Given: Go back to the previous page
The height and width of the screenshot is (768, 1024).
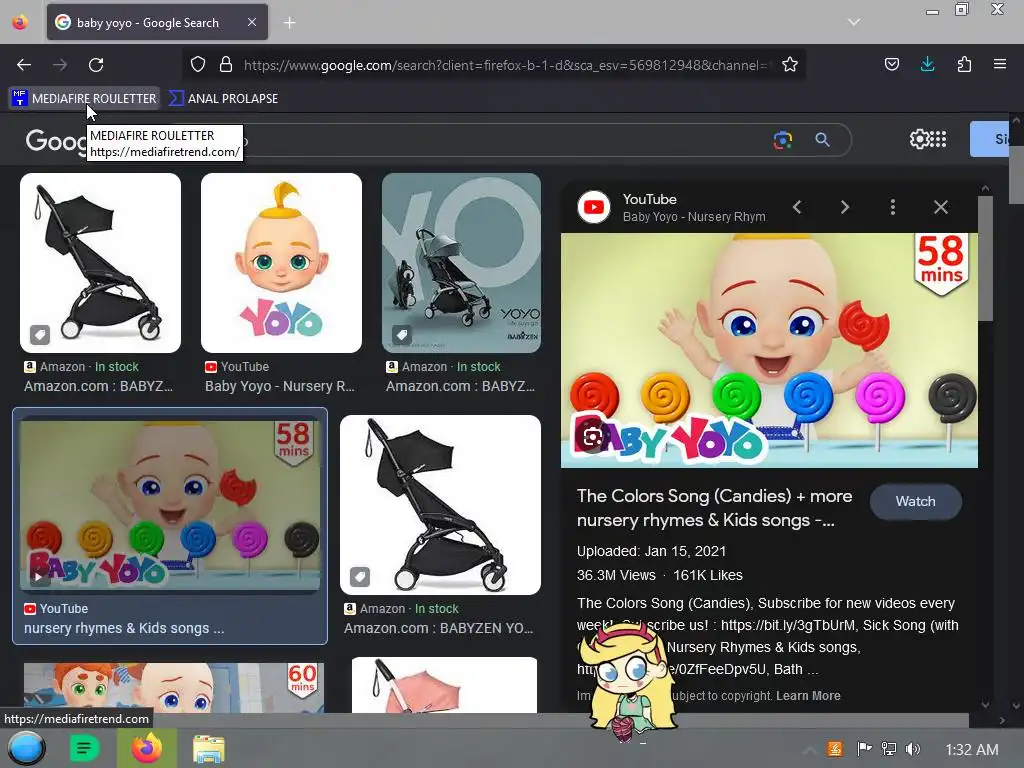Looking at the screenshot, I should point(24,65).
